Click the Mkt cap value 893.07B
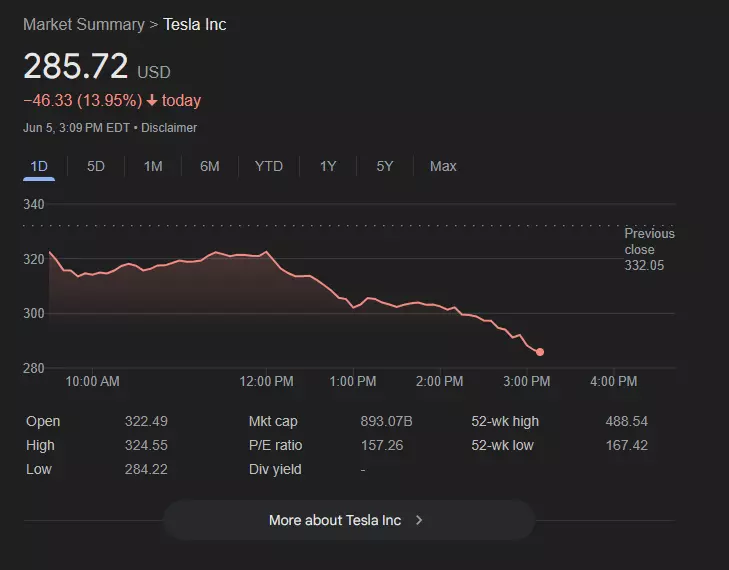This screenshot has width=729, height=570. click(x=386, y=421)
